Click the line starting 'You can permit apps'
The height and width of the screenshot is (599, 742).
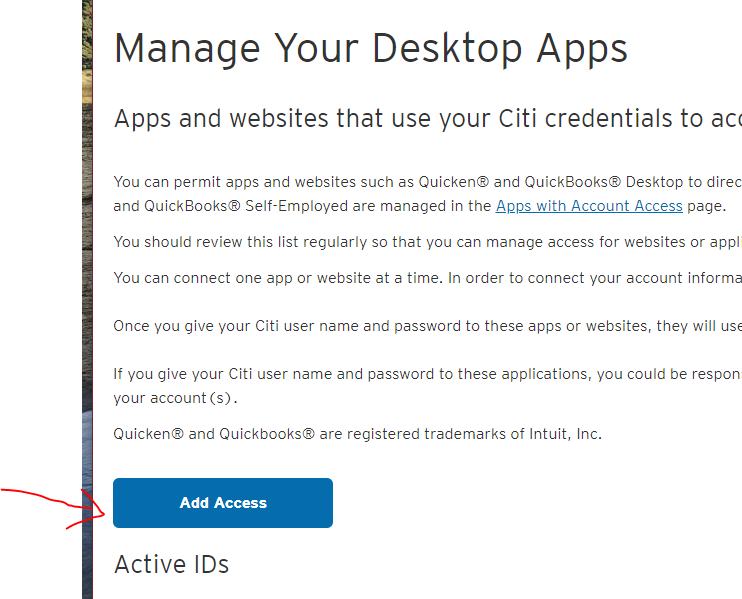click(428, 182)
